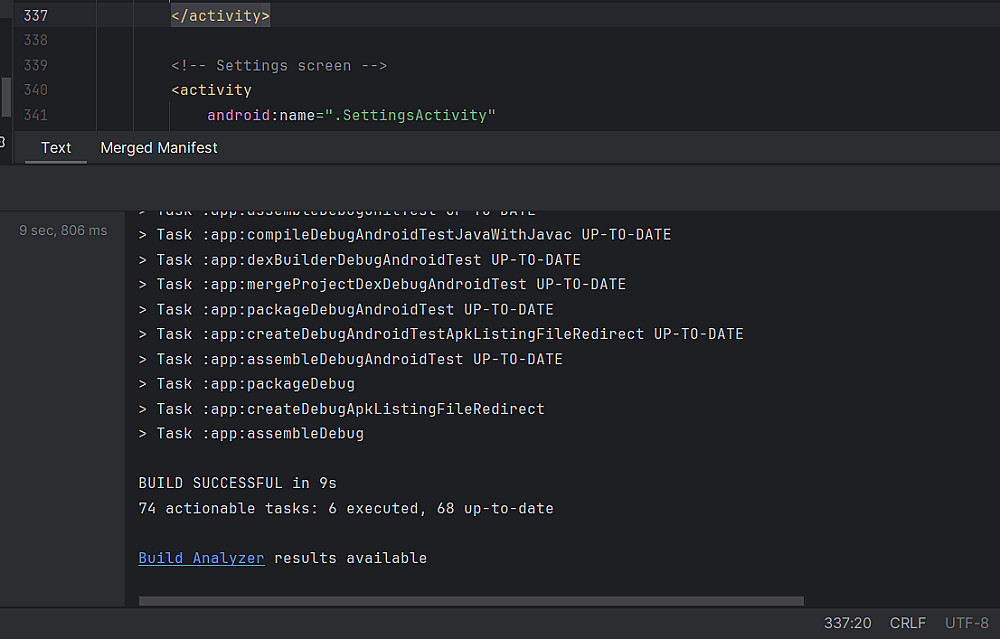Switch to the Merged Manifest tab
1000x639 pixels.
pyautogui.click(x=158, y=148)
